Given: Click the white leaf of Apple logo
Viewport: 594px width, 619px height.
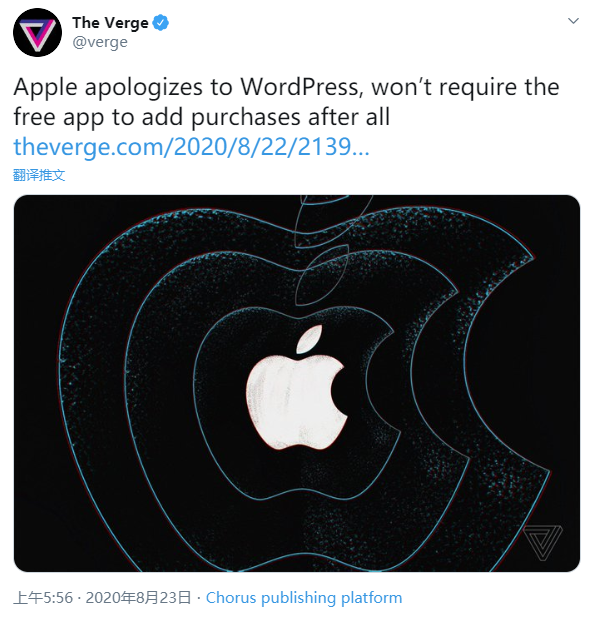Looking at the screenshot, I should coord(309,339).
